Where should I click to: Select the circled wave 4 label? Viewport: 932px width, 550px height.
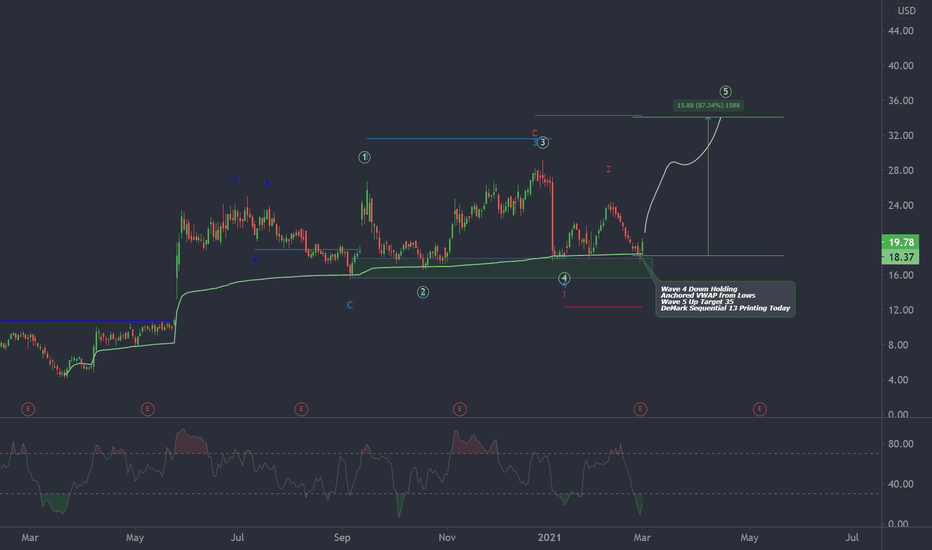[x=564, y=278]
